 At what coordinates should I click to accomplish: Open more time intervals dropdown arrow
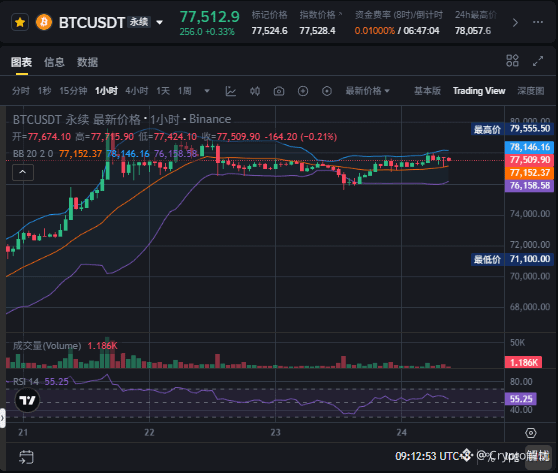coord(207,91)
